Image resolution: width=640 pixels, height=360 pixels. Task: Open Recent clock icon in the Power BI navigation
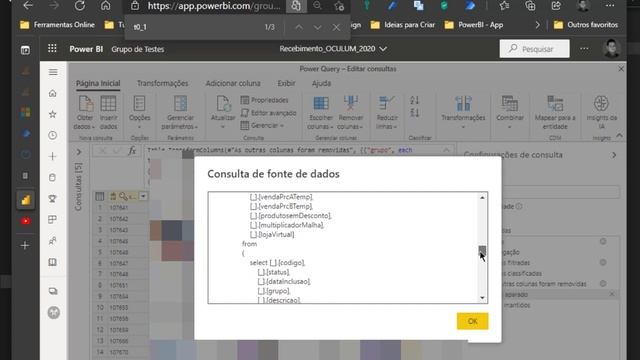(x=53, y=135)
